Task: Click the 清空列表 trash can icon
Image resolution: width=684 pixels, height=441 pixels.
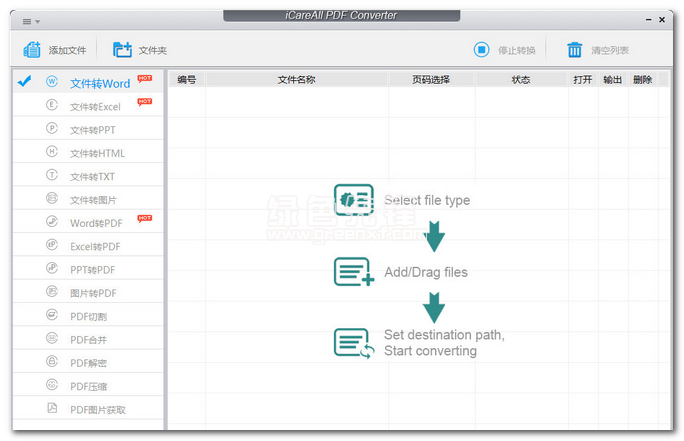Action: pyautogui.click(x=574, y=50)
